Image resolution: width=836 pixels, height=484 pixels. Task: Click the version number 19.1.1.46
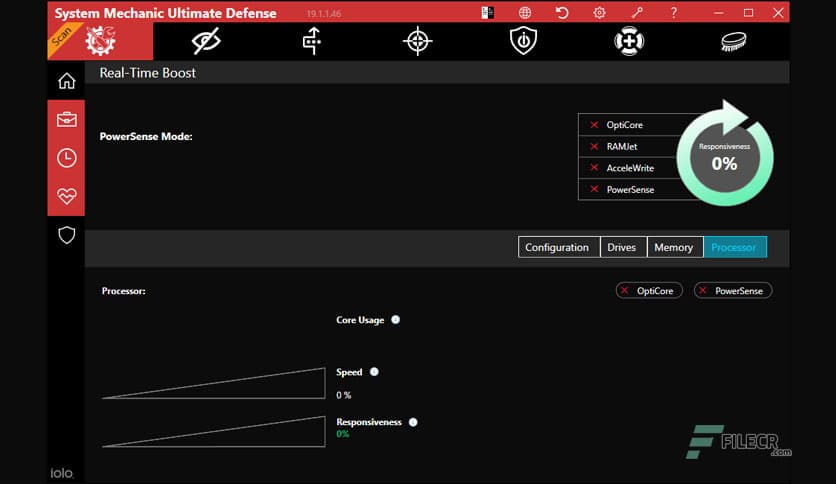(x=324, y=14)
